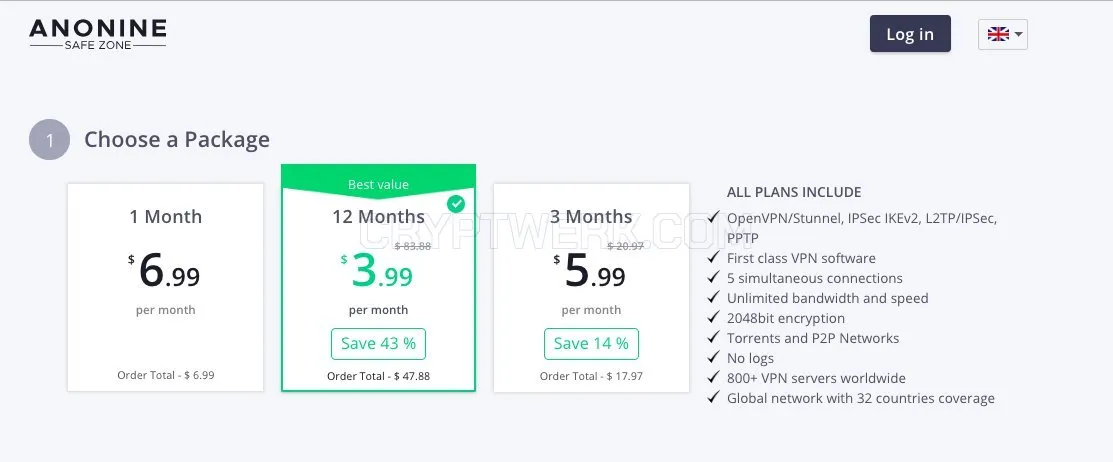The image size is (1113, 462).
Task: Click the Anonine Safe Zone logo
Action: point(98,34)
